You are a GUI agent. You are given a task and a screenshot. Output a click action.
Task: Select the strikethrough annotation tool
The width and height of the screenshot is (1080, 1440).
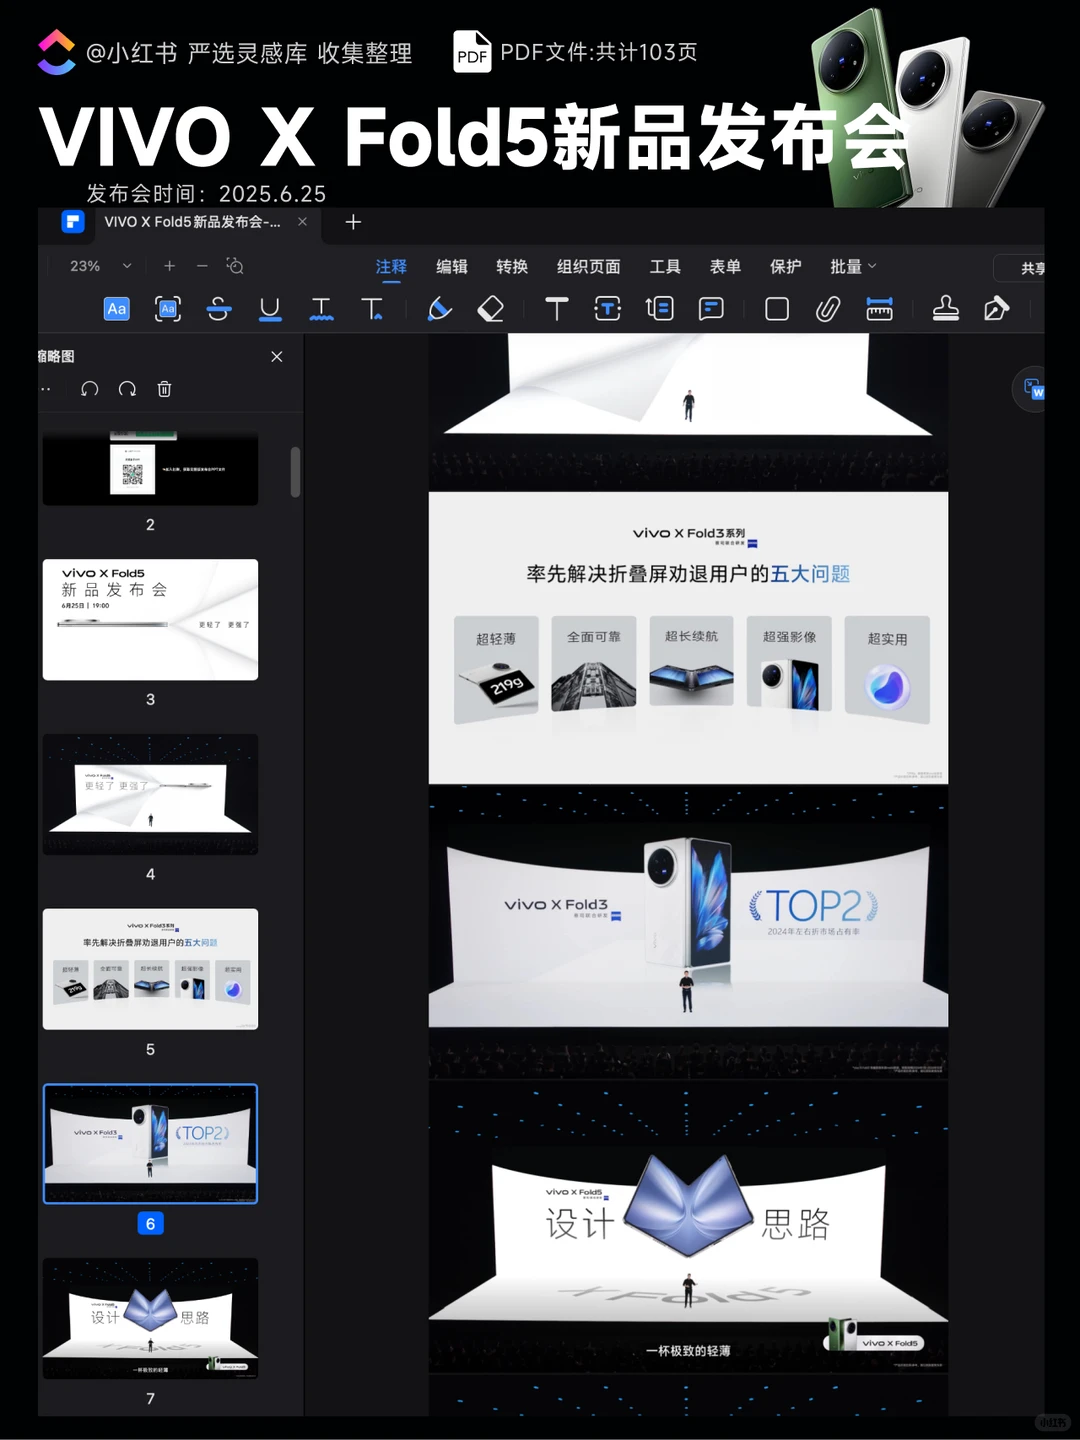tap(219, 309)
